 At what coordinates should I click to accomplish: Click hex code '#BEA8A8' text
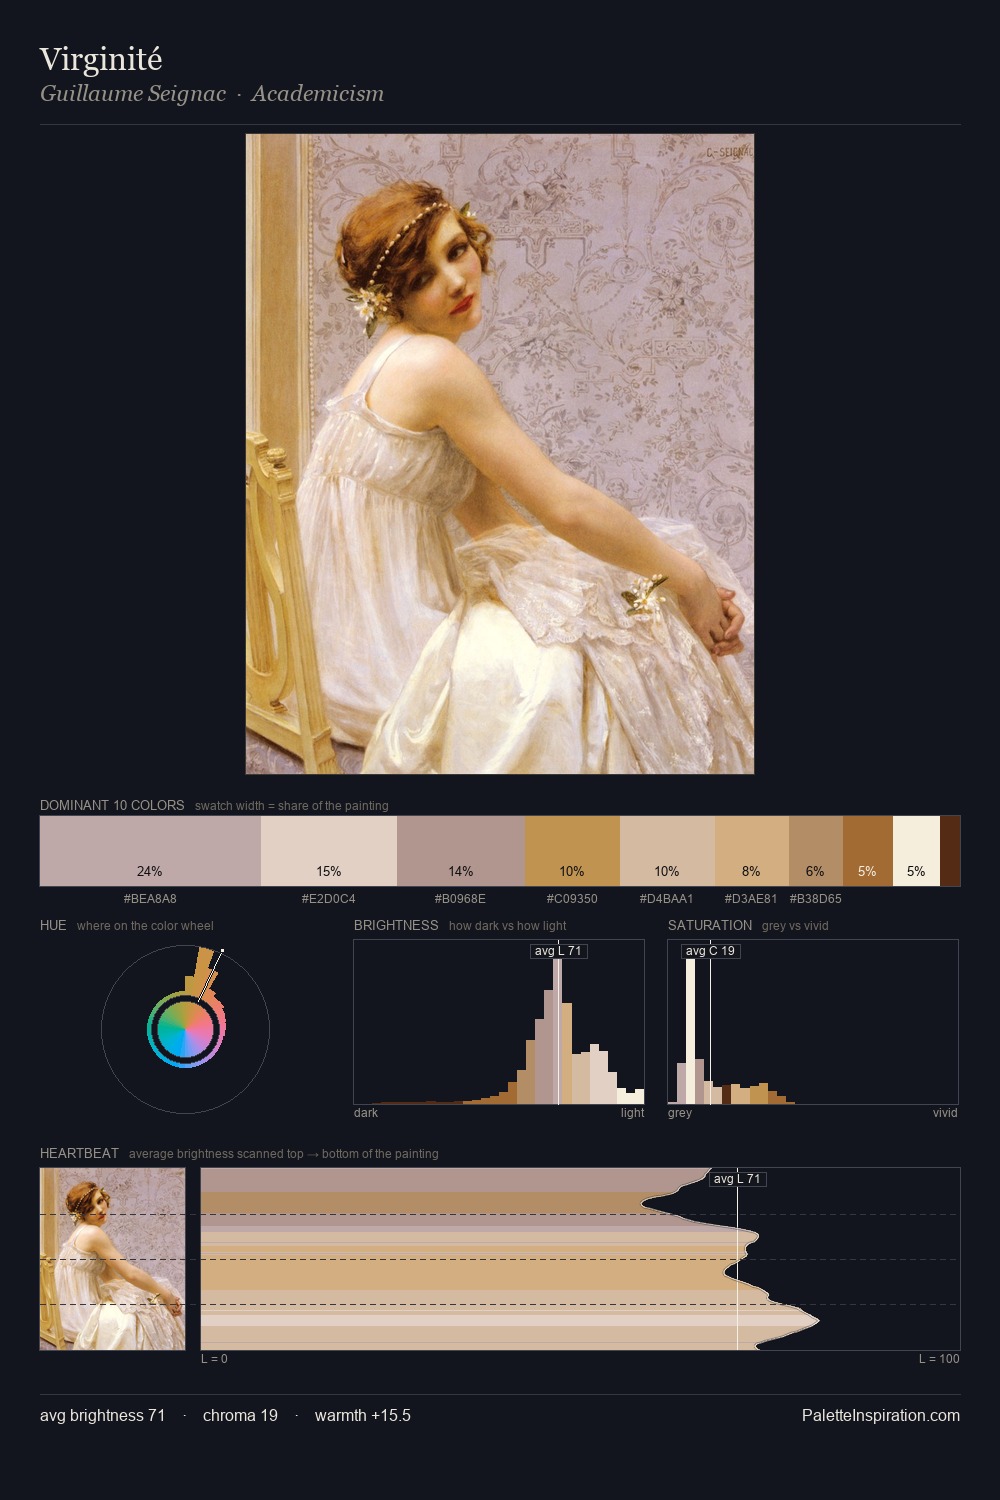click(x=150, y=899)
